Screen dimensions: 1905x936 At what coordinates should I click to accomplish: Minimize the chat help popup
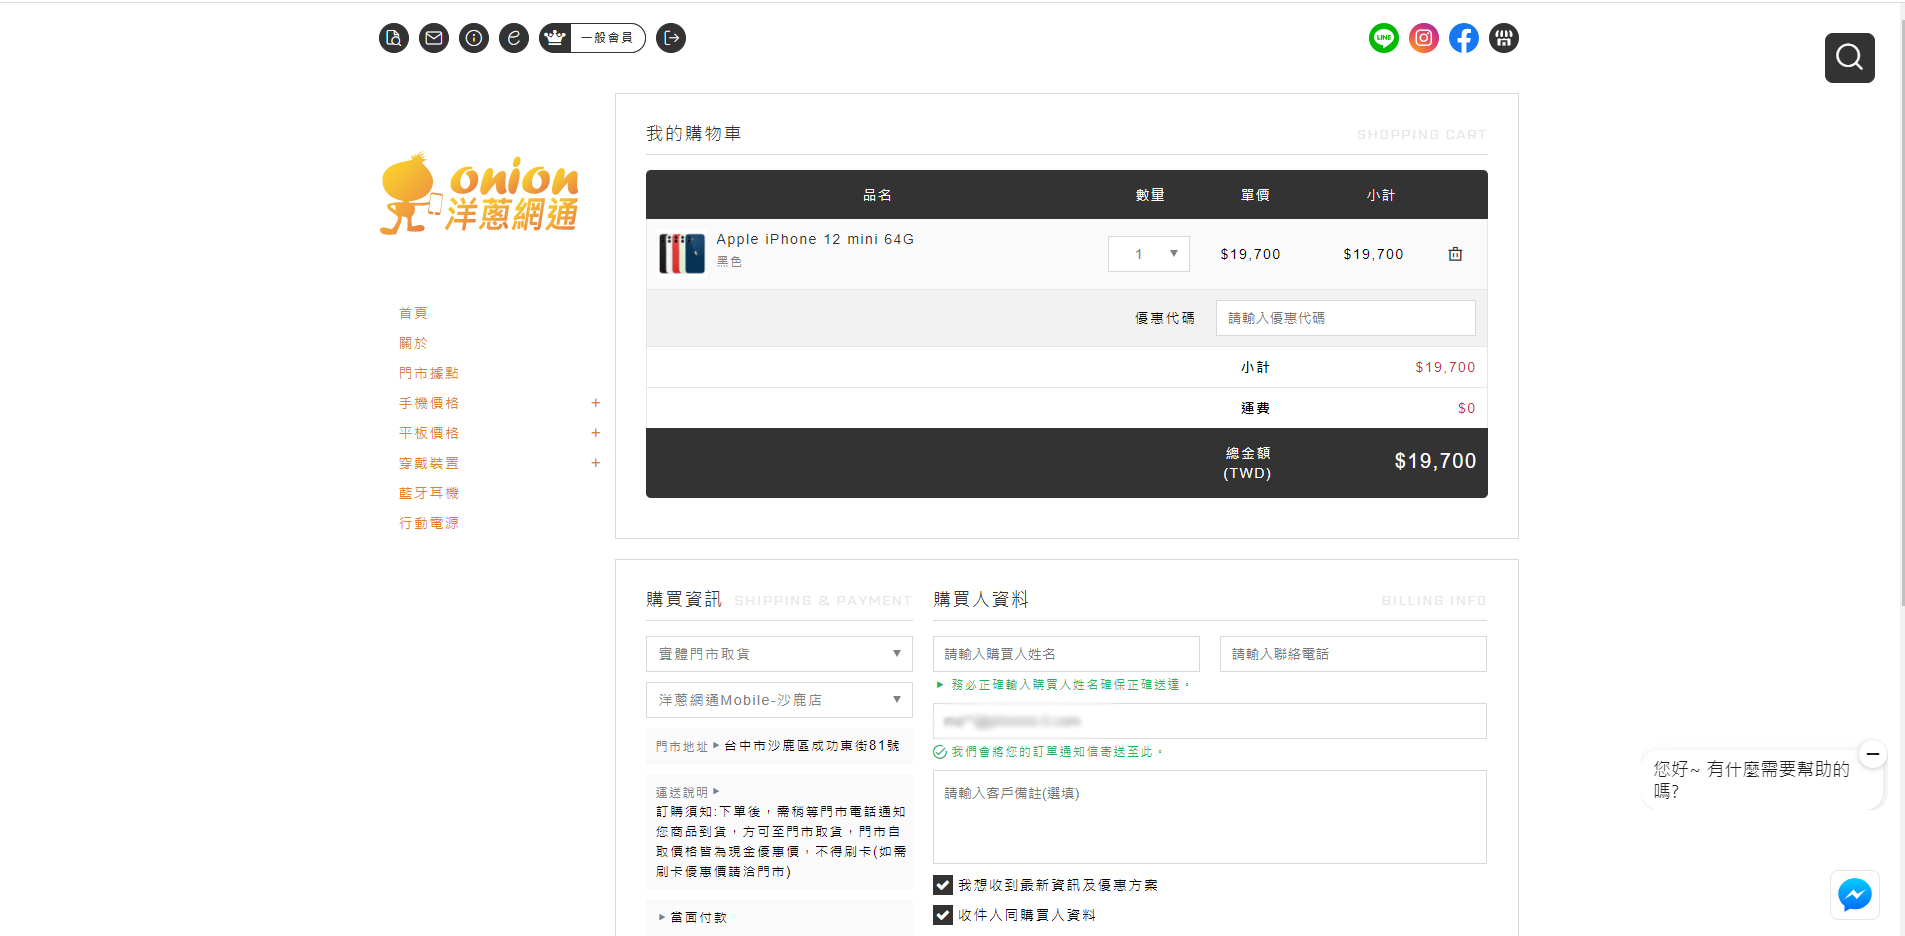click(x=1872, y=754)
